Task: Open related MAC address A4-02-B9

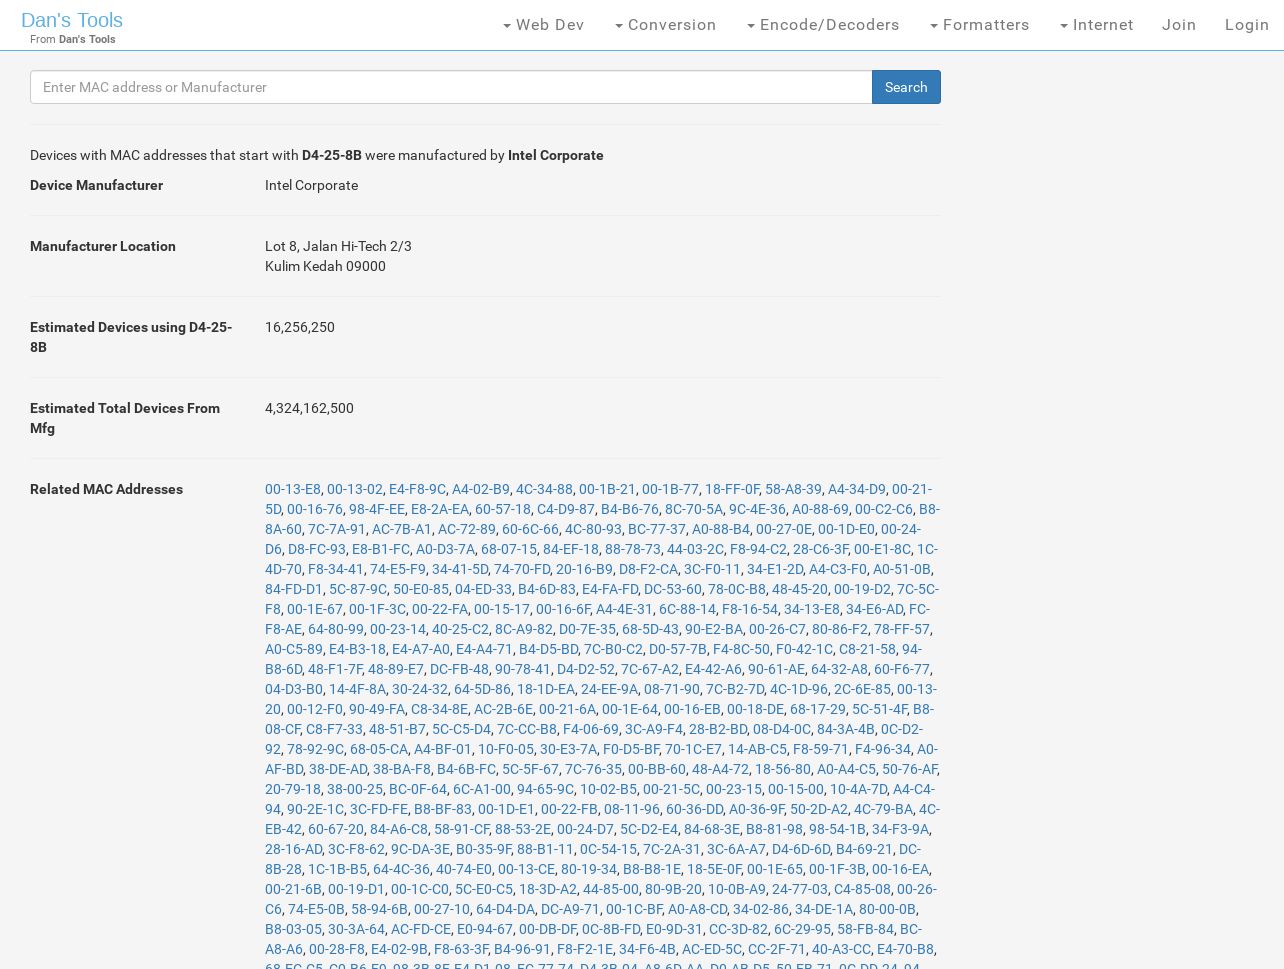Action: (481, 489)
